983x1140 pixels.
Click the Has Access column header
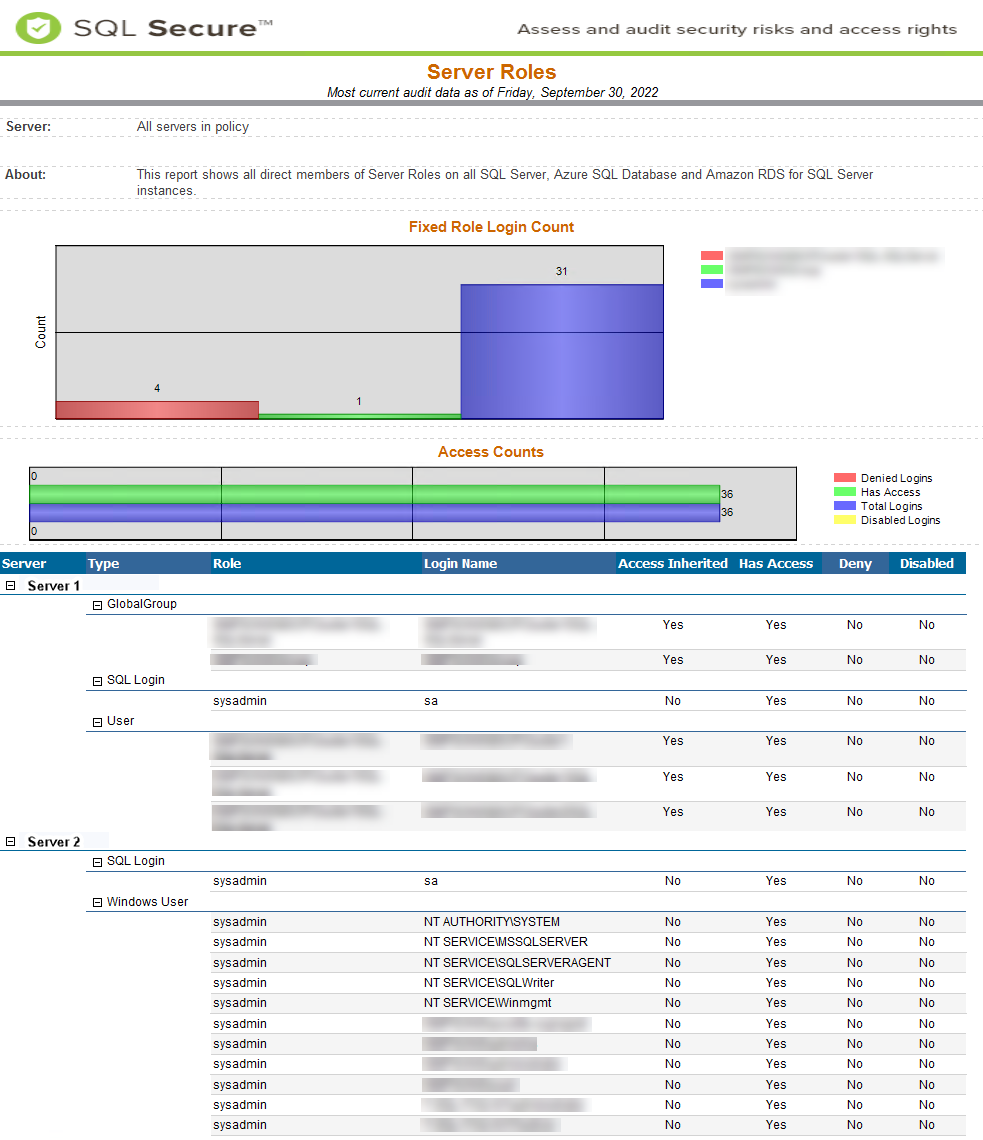[776, 563]
